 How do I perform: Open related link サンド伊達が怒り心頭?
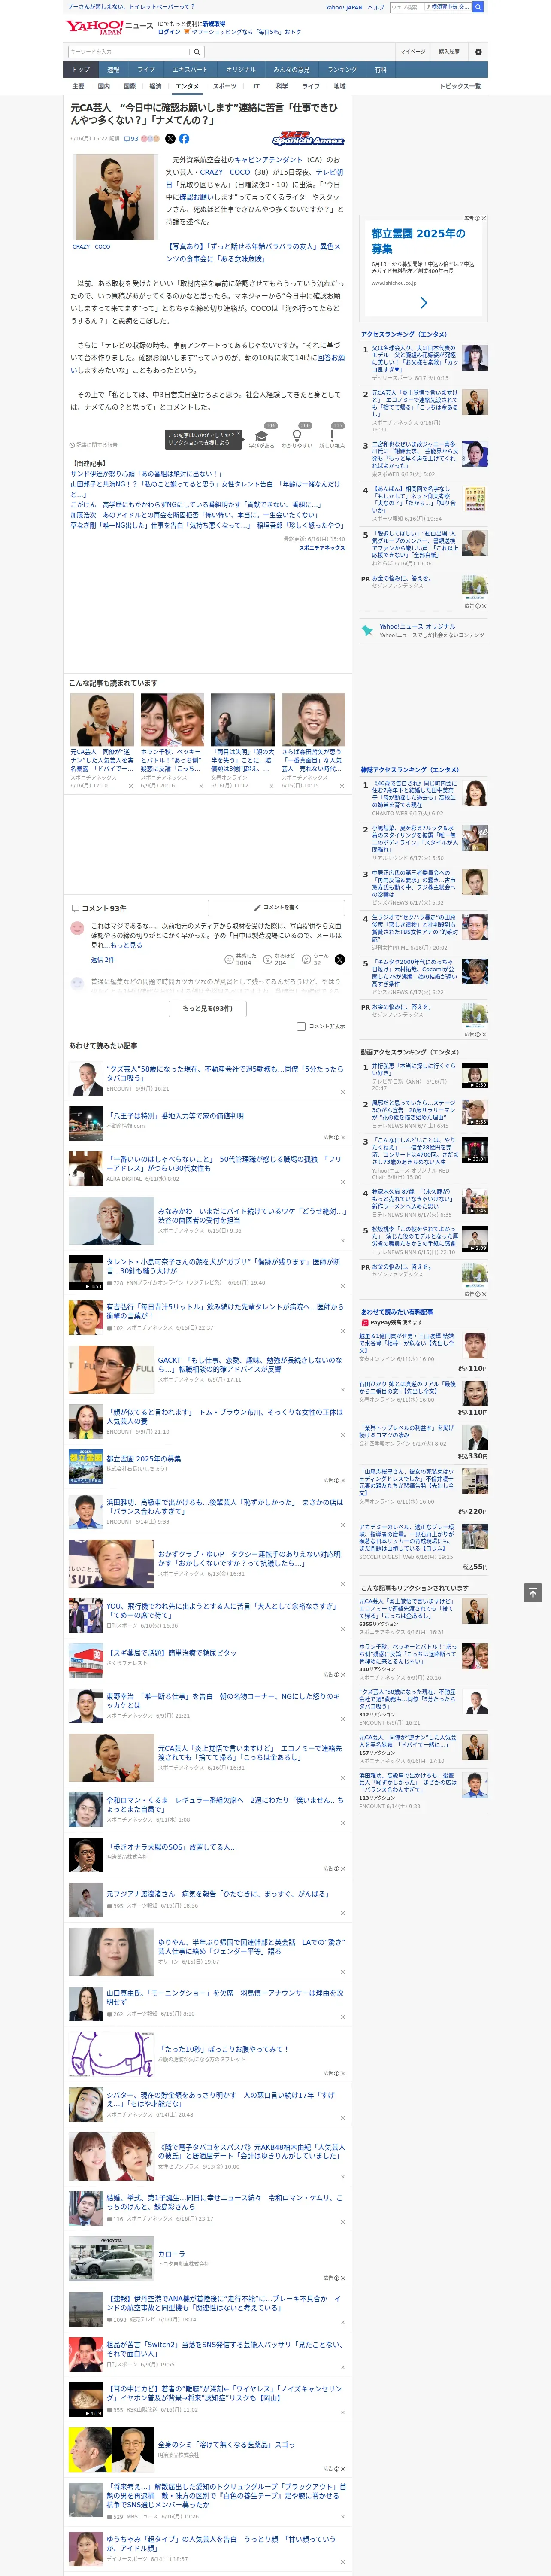(146, 474)
